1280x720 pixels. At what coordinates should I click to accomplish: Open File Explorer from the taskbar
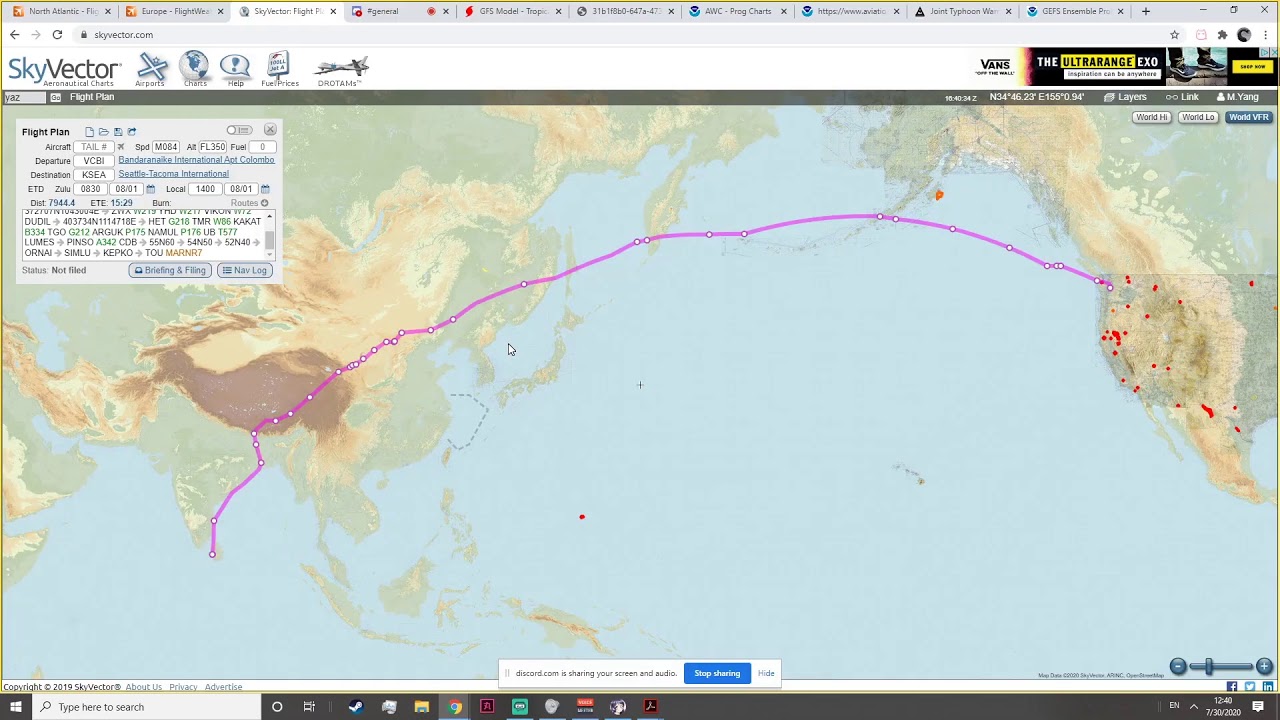pyautogui.click(x=421, y=707)
